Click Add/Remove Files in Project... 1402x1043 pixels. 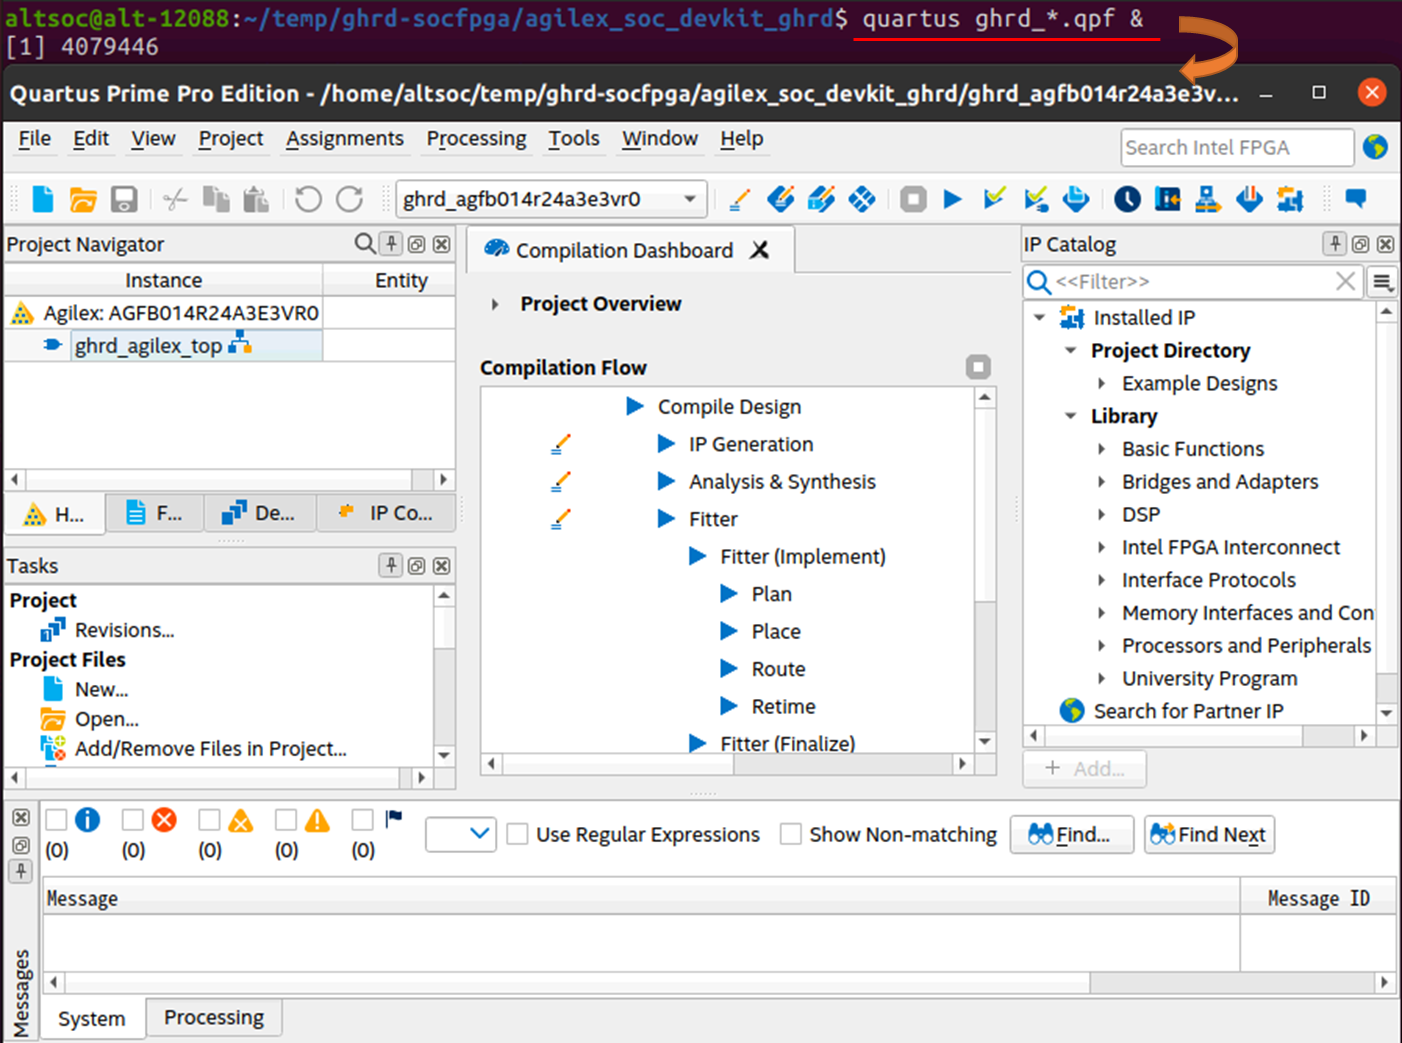pyautogui.click(x=210, y=748)
